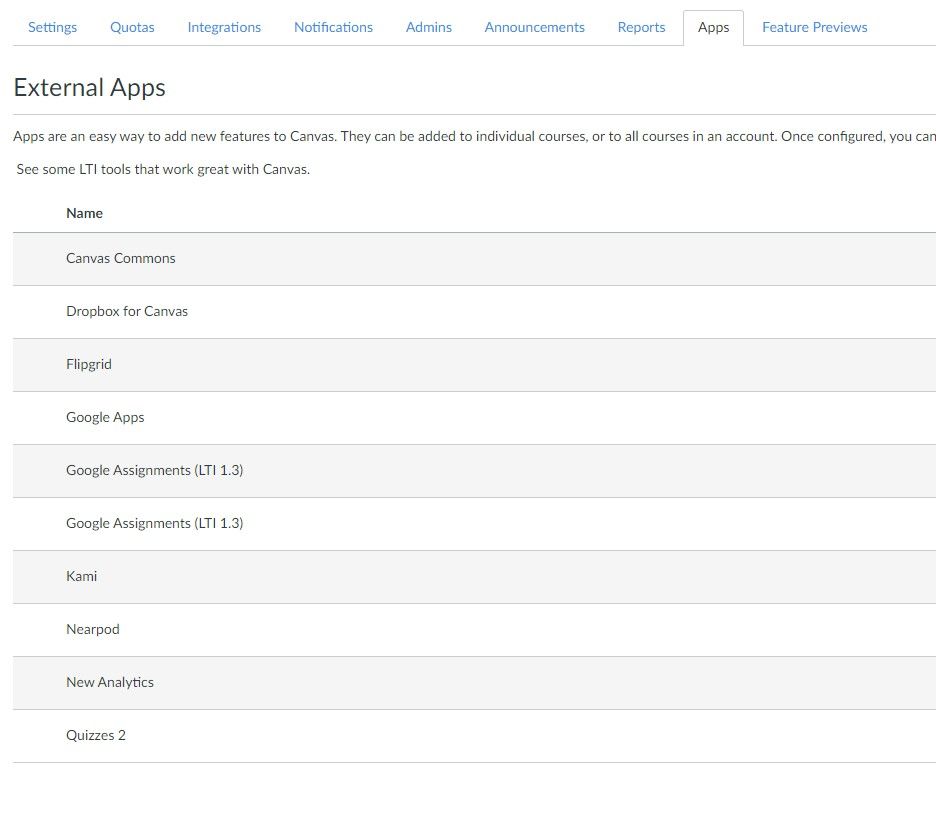Select the Google Apps entry
Screen dimensions: 936x815
105,417
